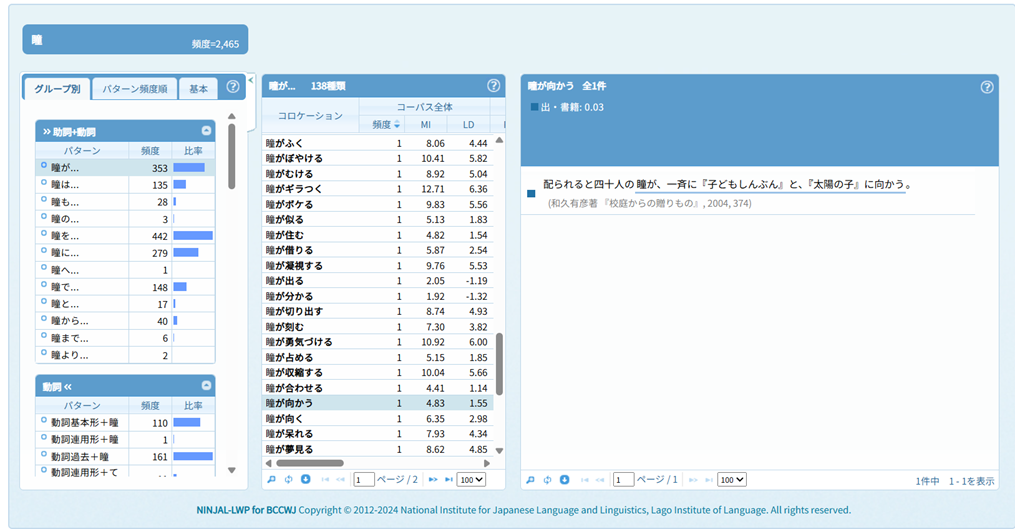Refresh the collocation list with reload icon
This screenshot has width=1015, height=529.
pyautogui.click(x=288, y=480)
